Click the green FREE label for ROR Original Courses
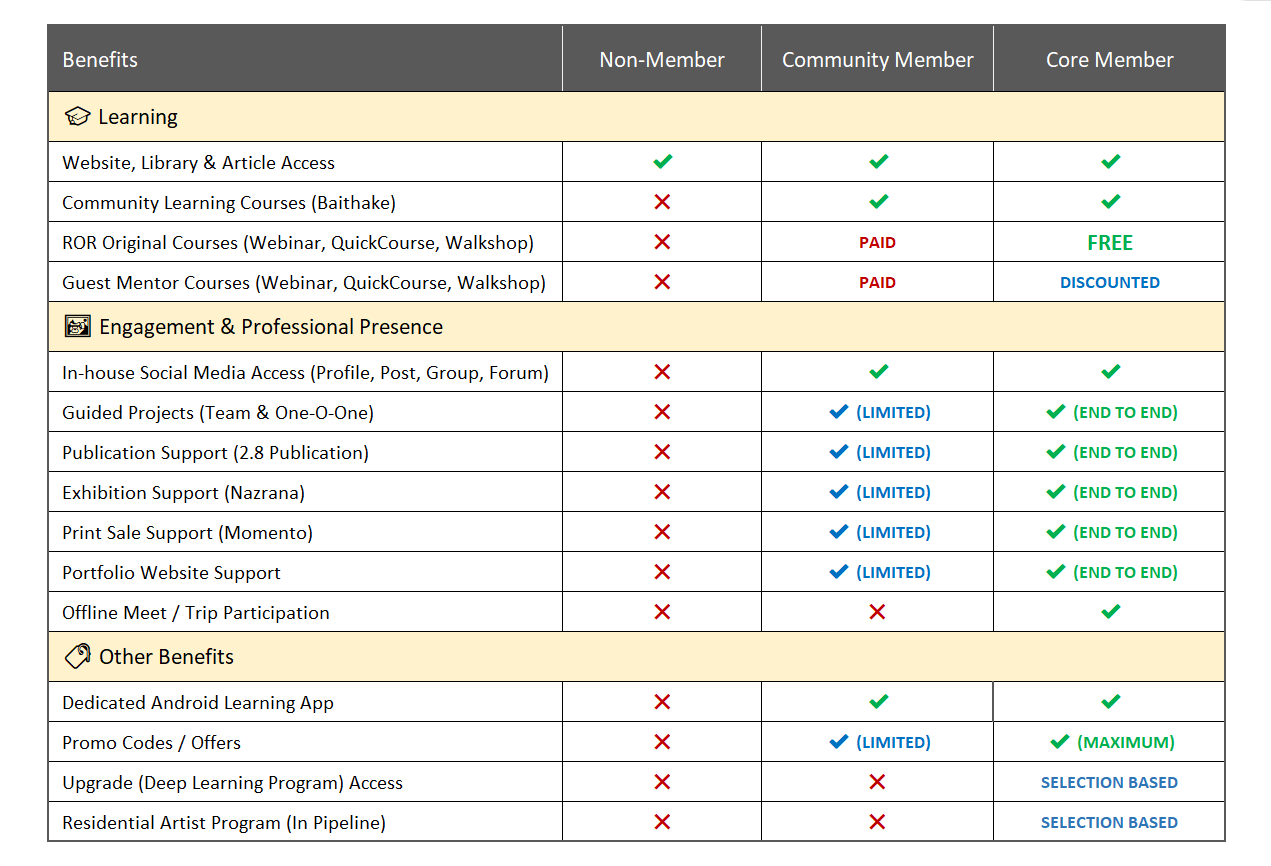This screenshot has width=1271, height=866. (1110, 243)
